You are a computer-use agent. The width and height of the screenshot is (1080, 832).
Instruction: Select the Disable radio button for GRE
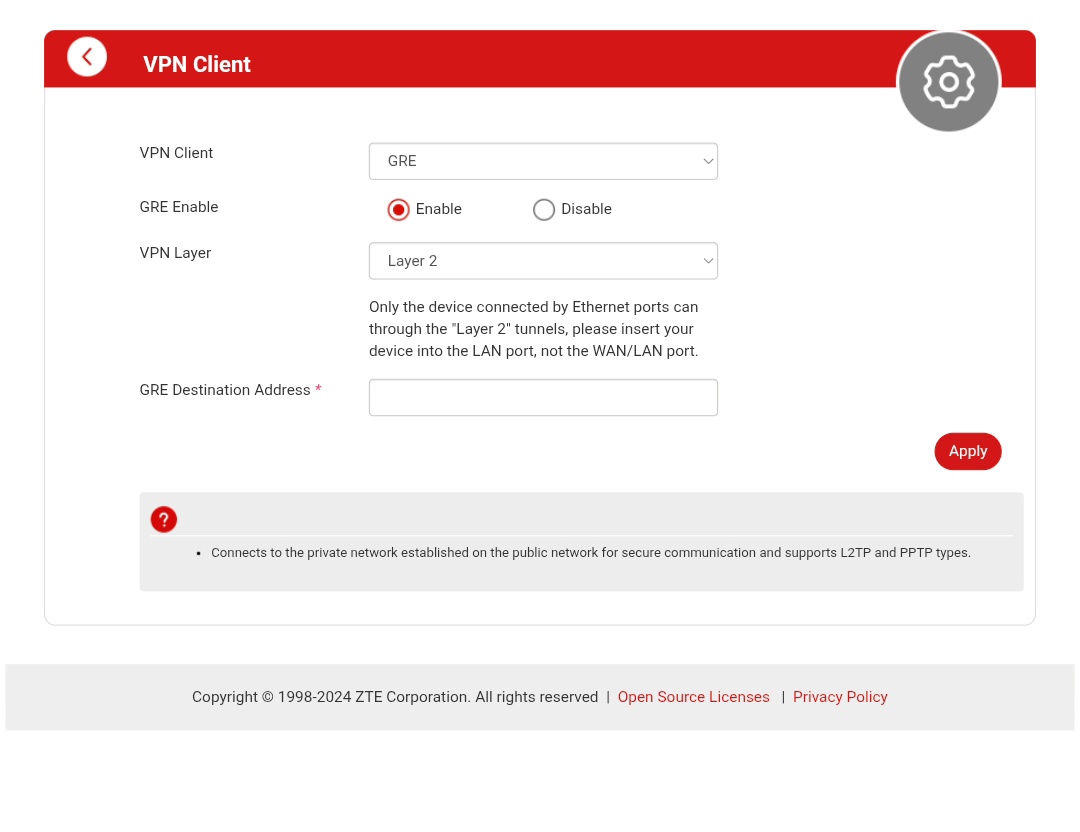coord(543,209)
